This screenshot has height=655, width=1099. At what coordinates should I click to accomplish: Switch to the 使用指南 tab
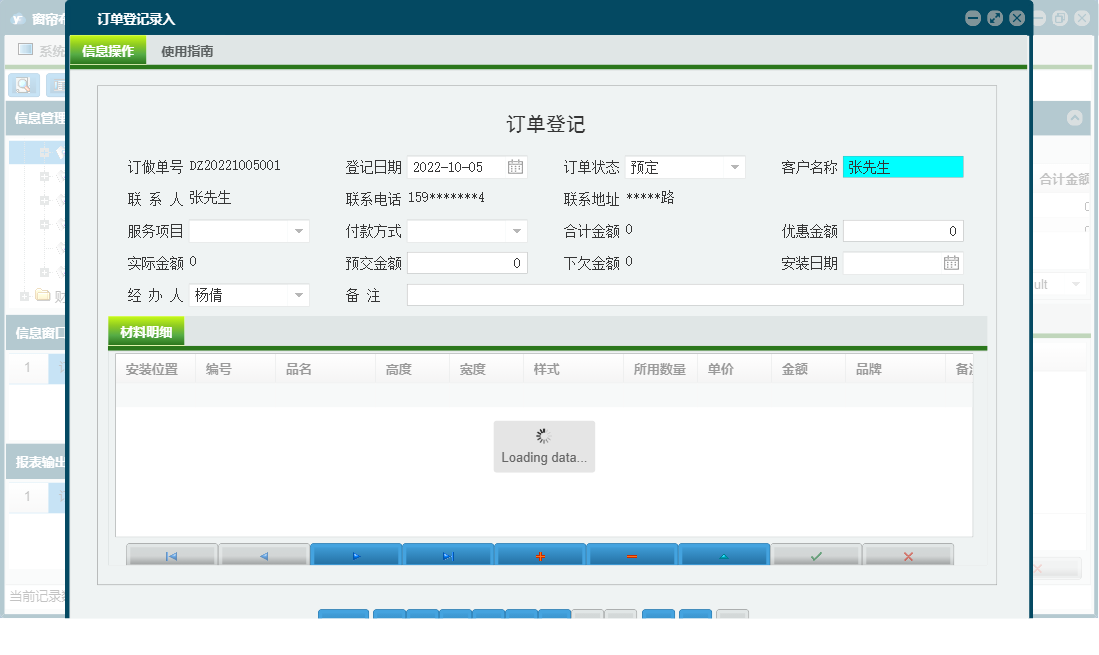click(185, 49)
